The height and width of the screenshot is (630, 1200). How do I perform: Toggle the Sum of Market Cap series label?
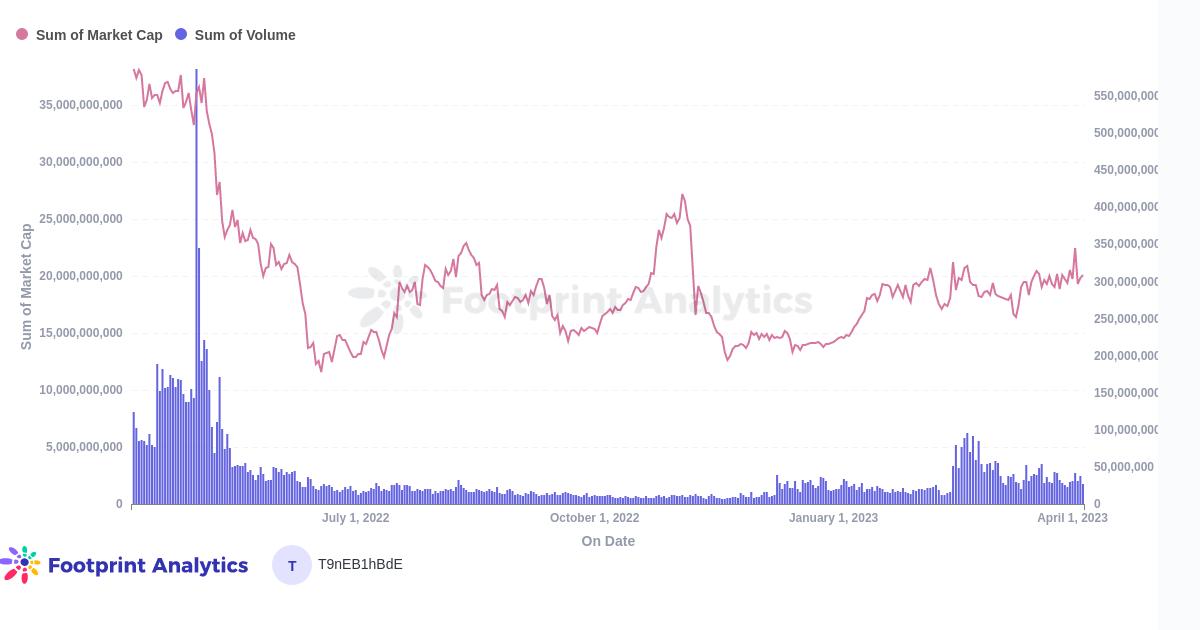[99, 35]
